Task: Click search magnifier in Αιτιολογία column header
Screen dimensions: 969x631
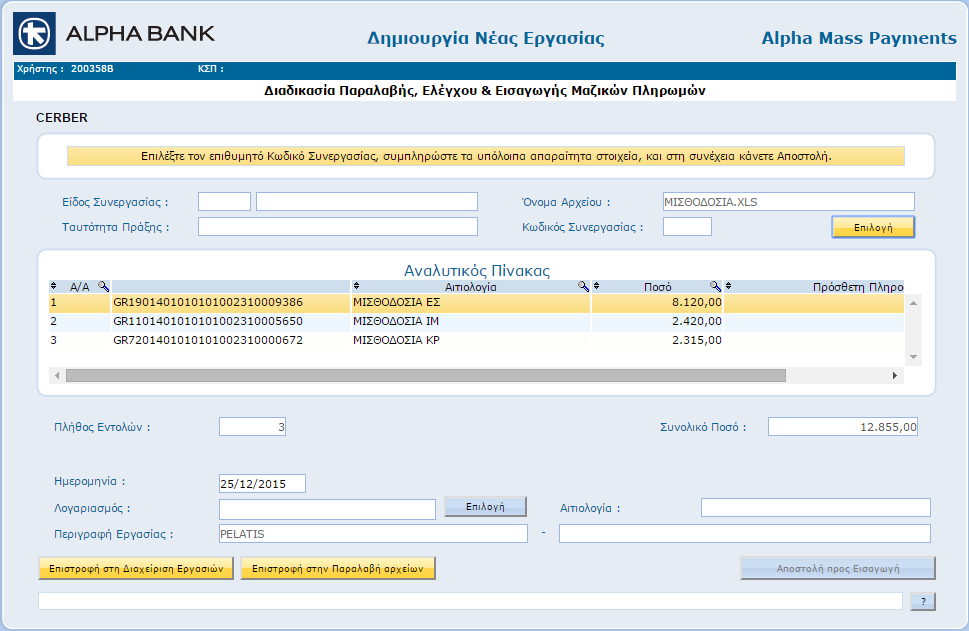Action: tap(583, 286)
